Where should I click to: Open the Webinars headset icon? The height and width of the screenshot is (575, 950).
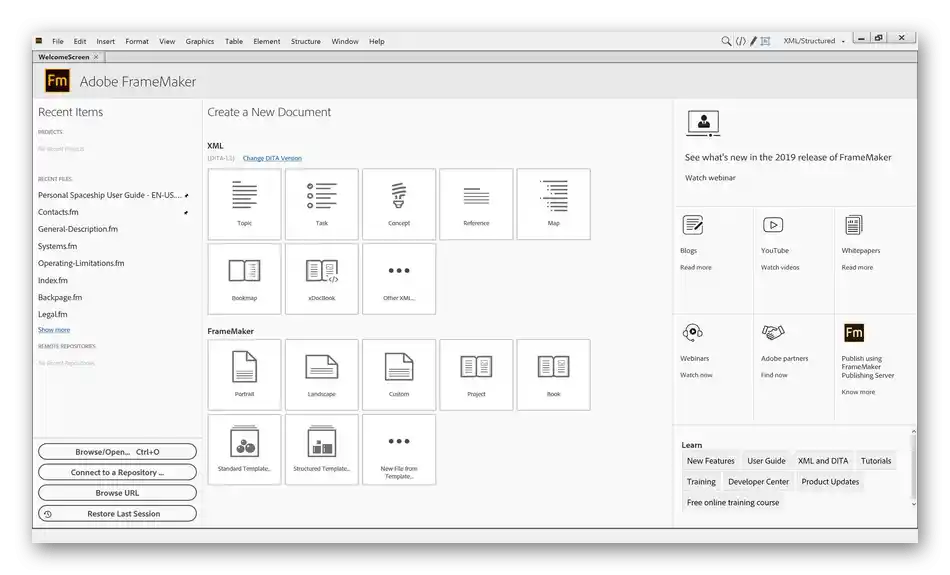[693, 332]
